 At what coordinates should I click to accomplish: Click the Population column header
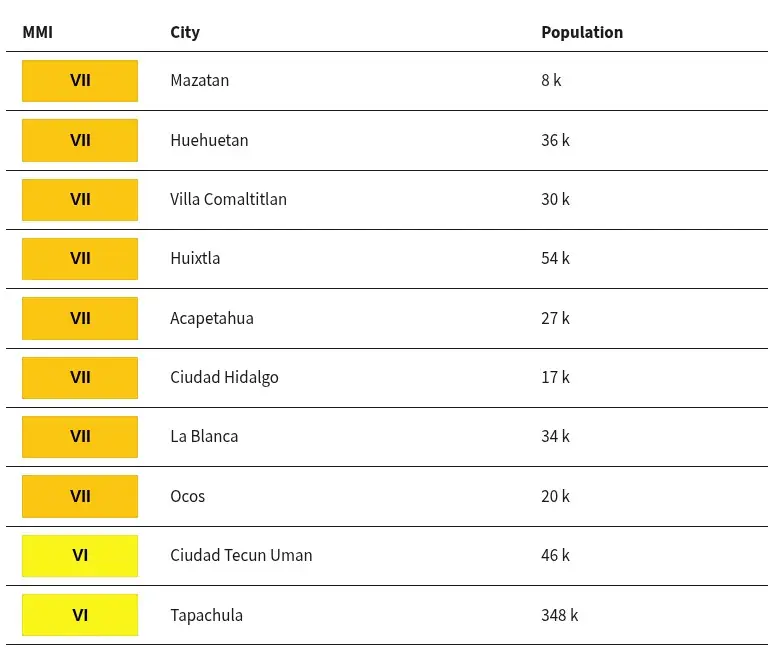pos(582,33)
